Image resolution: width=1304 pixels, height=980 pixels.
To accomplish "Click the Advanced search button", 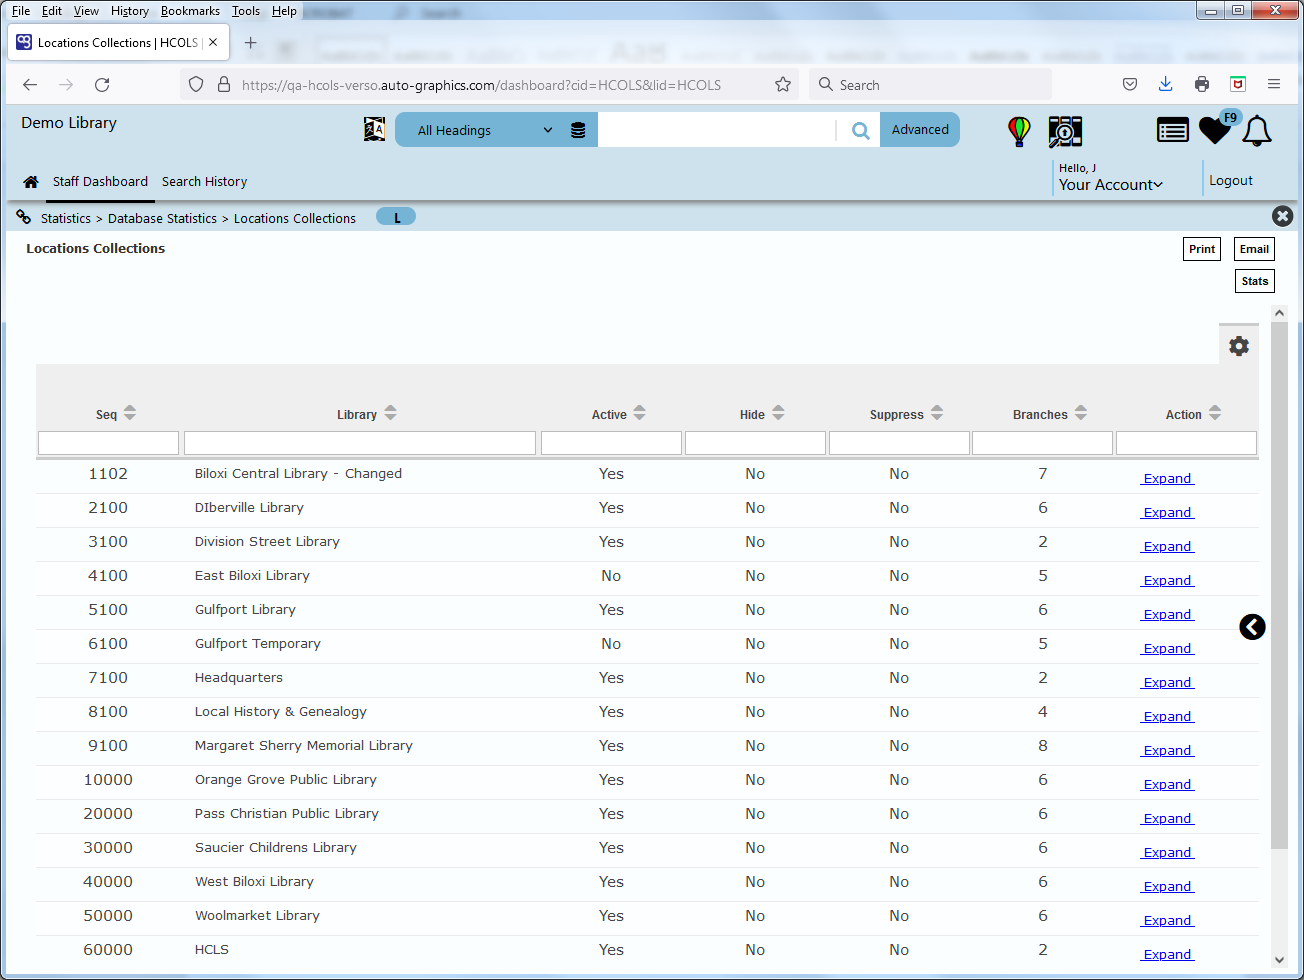I will click(920, 130).
